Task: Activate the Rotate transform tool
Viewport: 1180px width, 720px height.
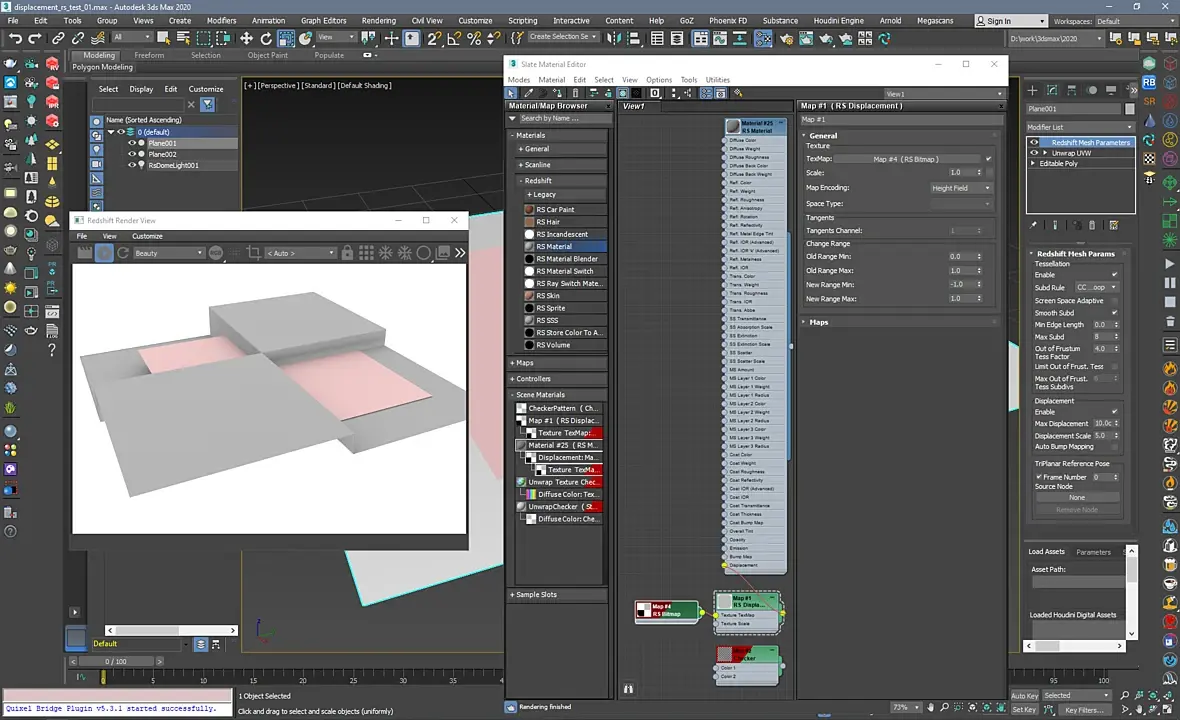Action: [x=266, y=38]
